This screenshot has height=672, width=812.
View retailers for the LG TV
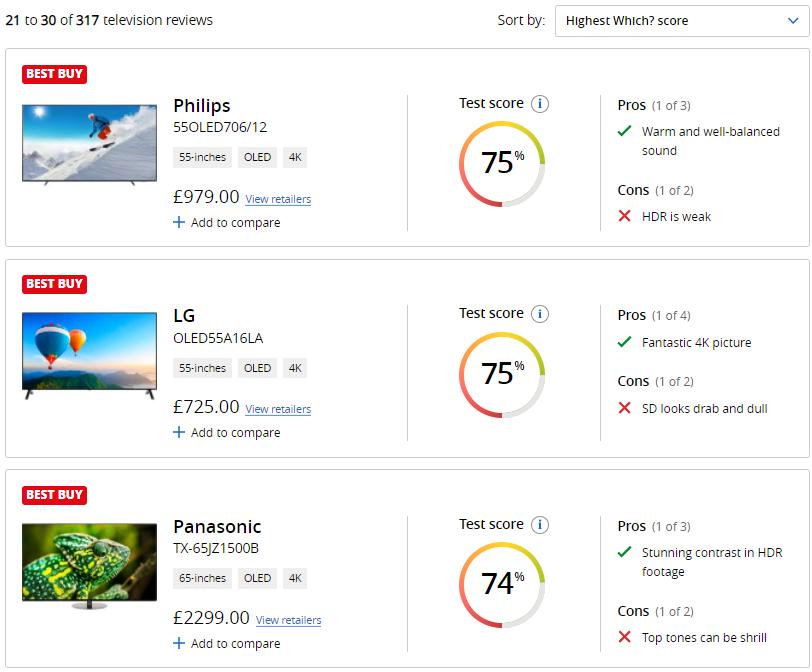point(278,409)
